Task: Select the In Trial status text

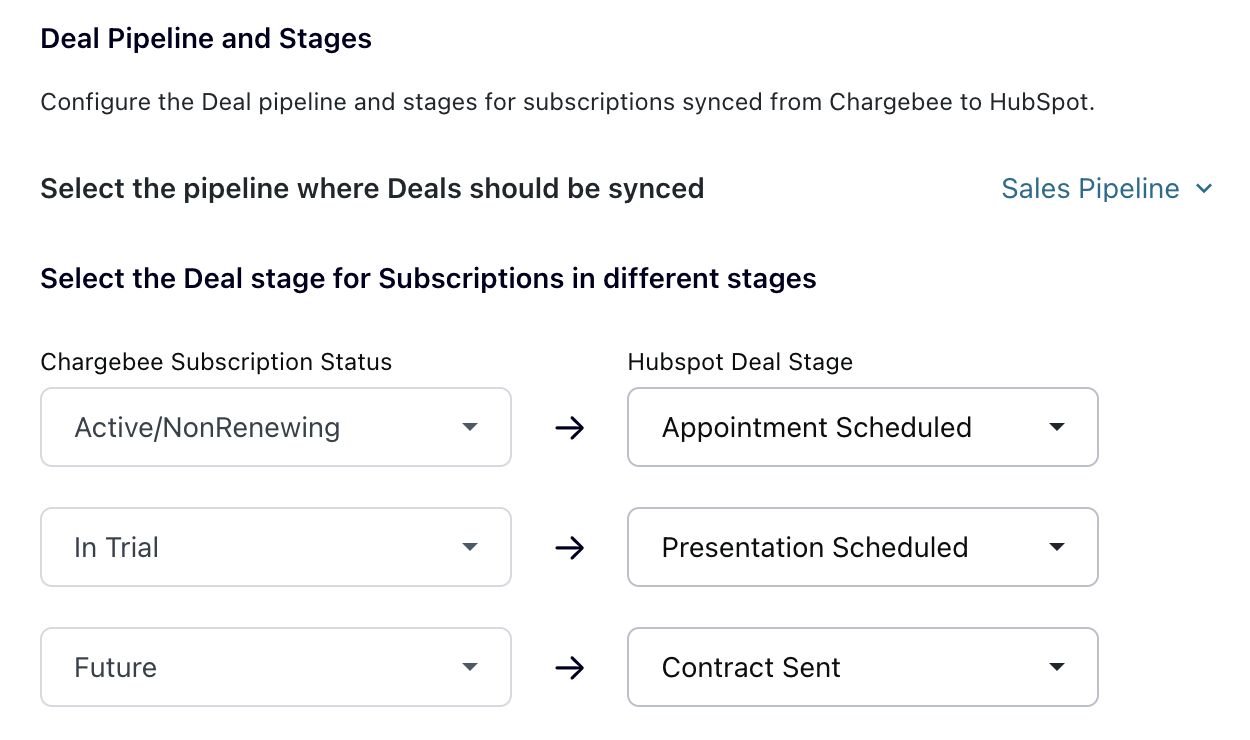Action: pyautogui.click(x=117, y=548)
